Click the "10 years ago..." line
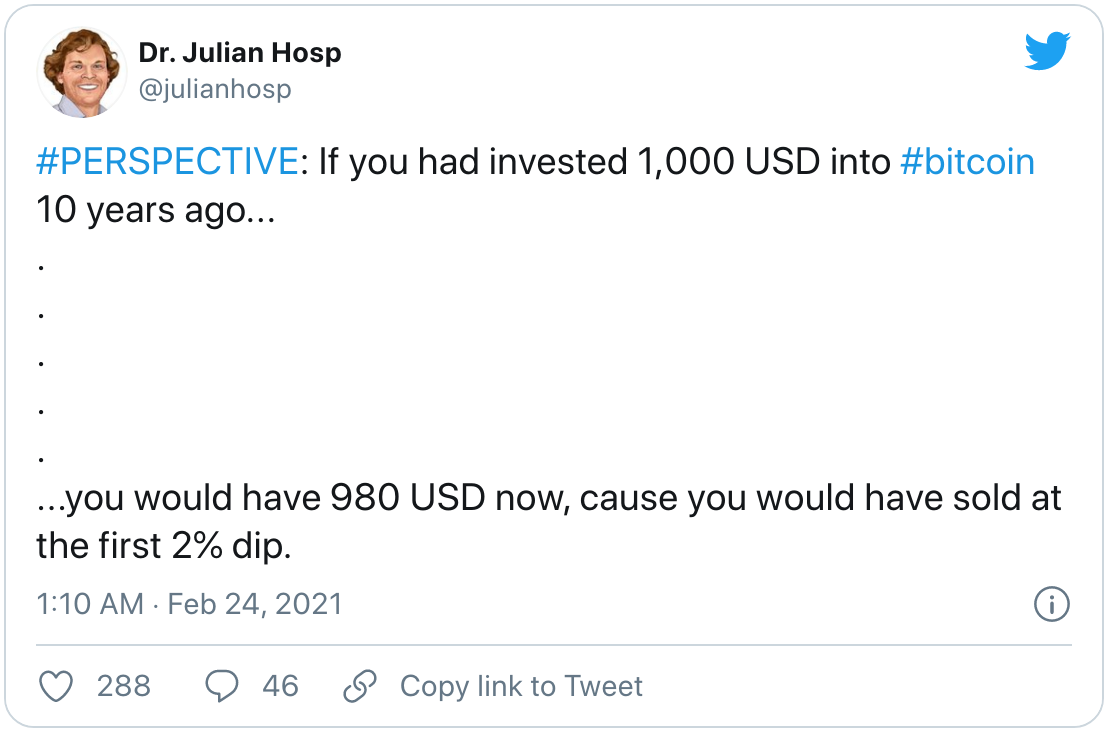Image resolution: width=1108 pixels, height=732 pixels. [156, 212]
